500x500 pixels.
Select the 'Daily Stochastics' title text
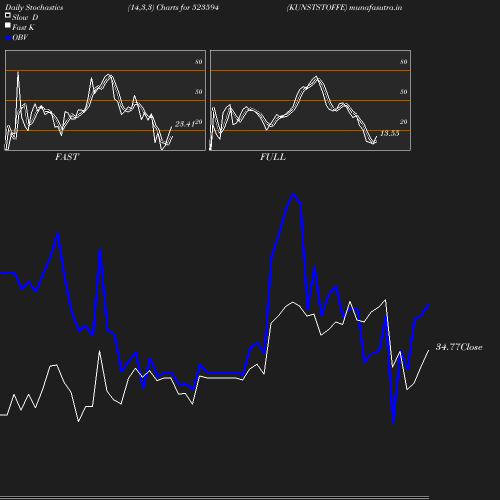coord(34,8)
